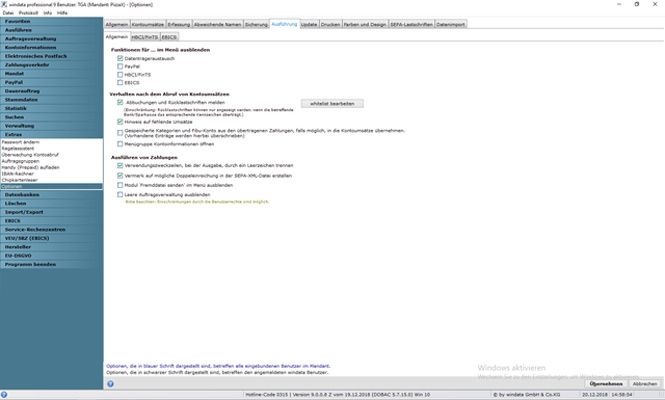Image resolution: width=665 pixels, height=400 pixels.
Task: Open the Protokoll menu
Action: (x=28, y=13)
